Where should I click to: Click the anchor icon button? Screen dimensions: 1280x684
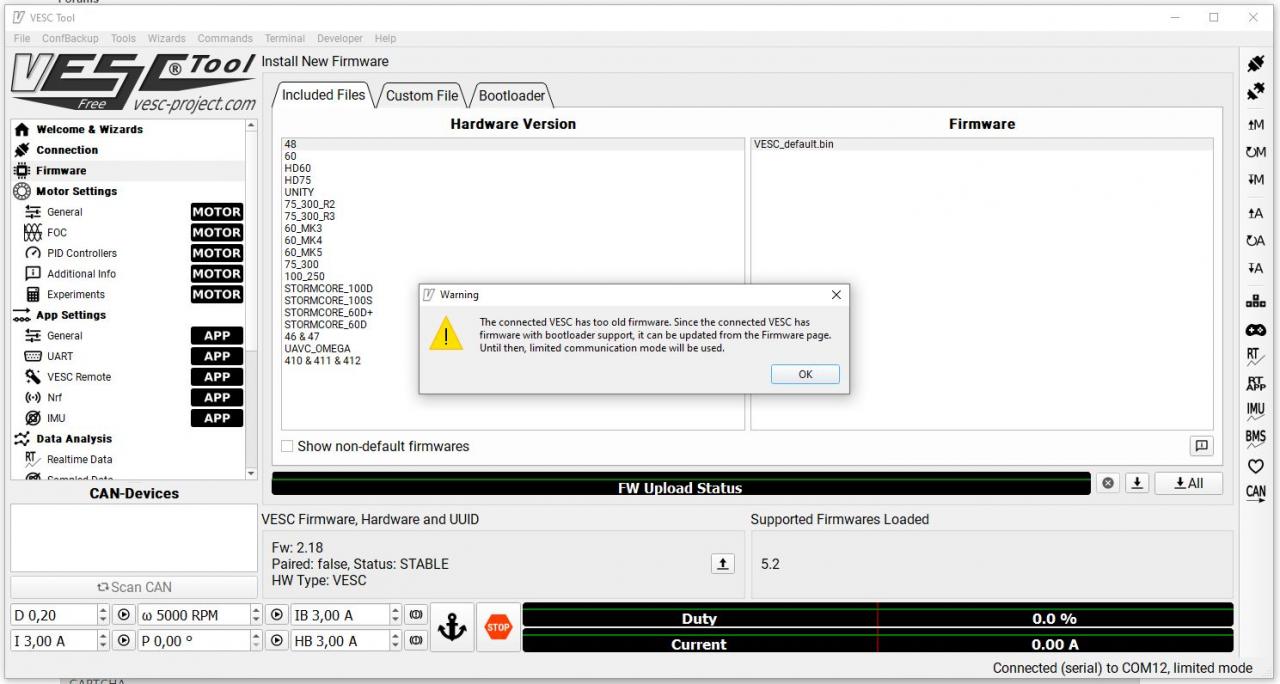pos(452,627)
